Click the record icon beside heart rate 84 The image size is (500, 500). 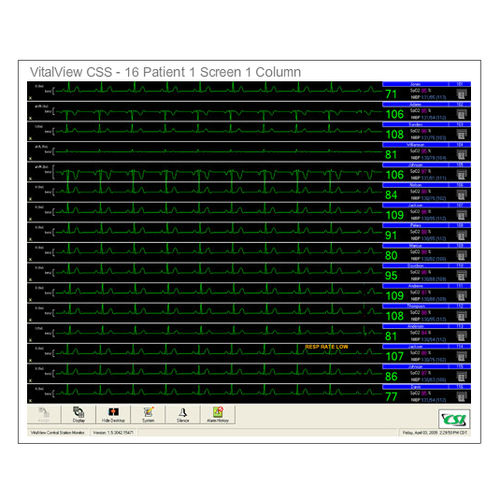point(461,196)
